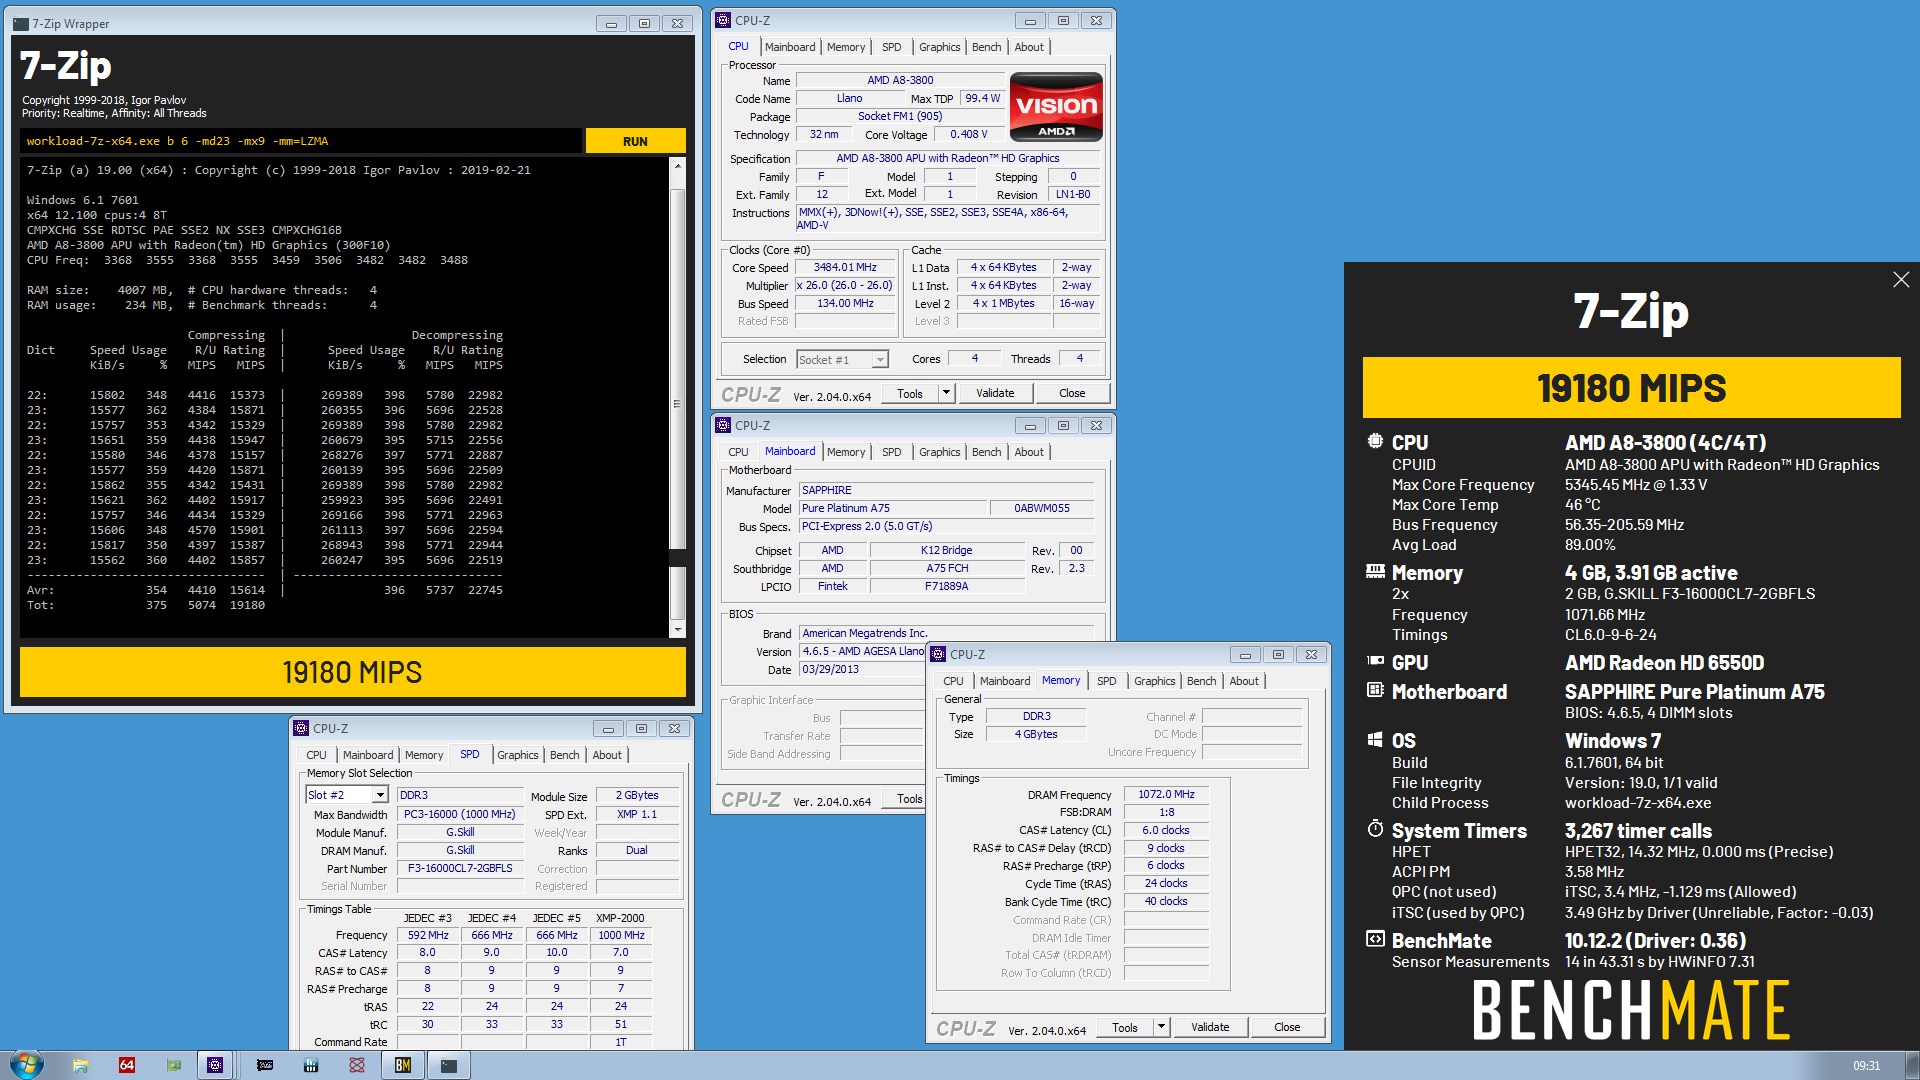Click title icon of CPU-Z Memory window
The image size is (1920, 1080).
pyautogui.click(x=938, y=654)
